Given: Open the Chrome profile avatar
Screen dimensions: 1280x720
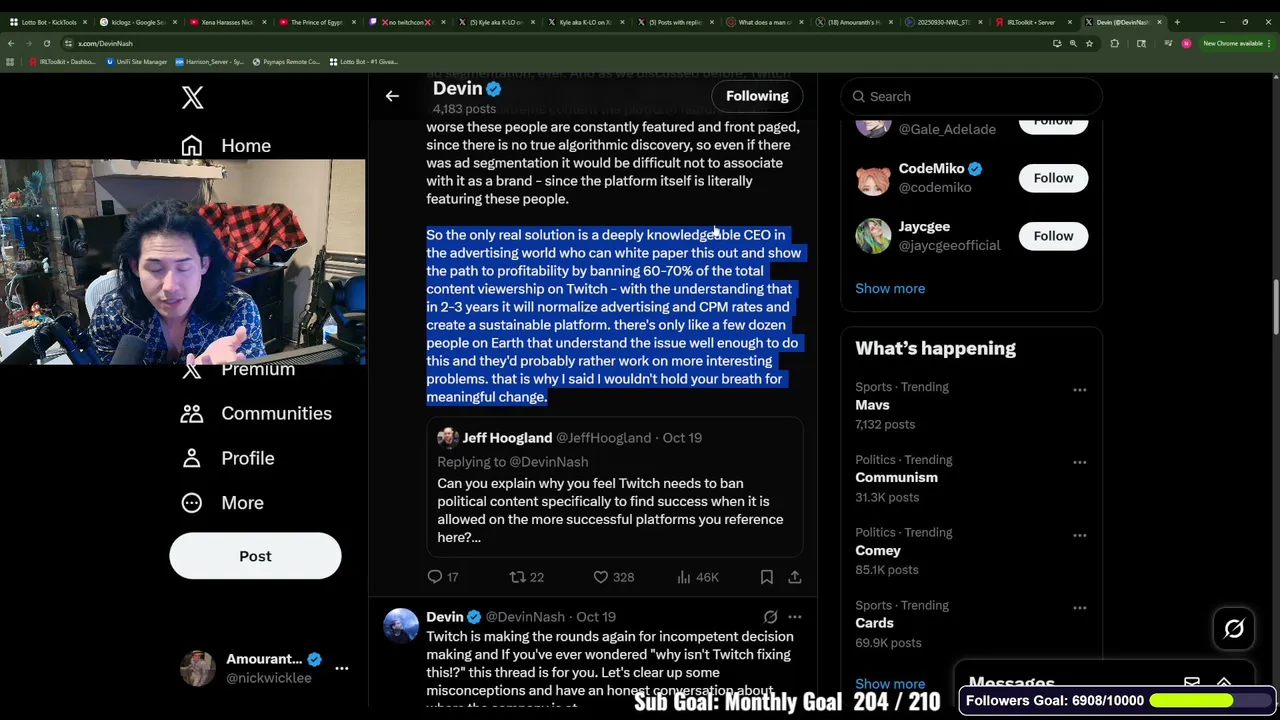Looking at the screenshot, I should pyautogui.click(x=1186, y=43).
